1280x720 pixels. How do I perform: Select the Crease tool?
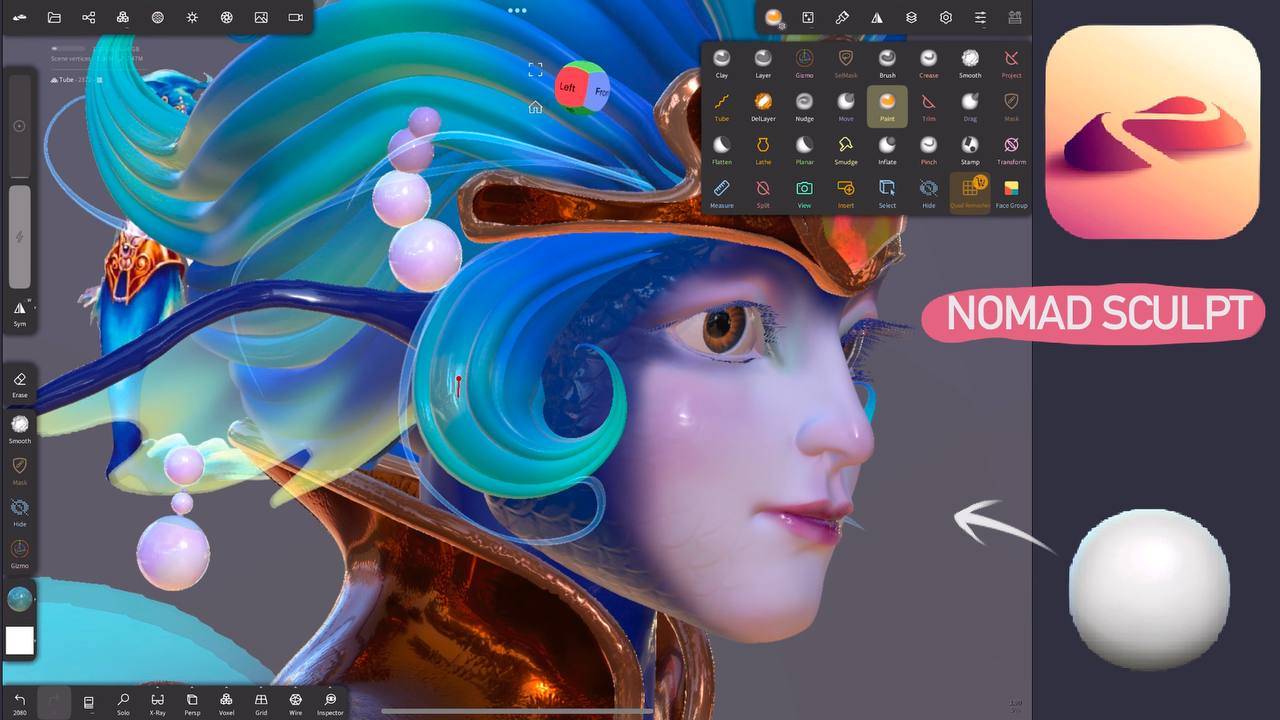(x=929, y=63)
